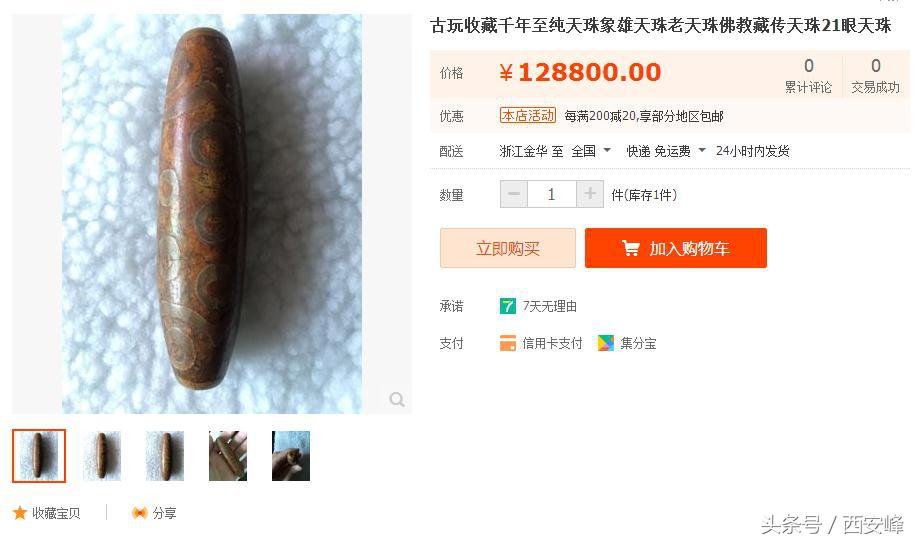Select the second bead thumbnail
916x542 pixels.
click(102, 456)
